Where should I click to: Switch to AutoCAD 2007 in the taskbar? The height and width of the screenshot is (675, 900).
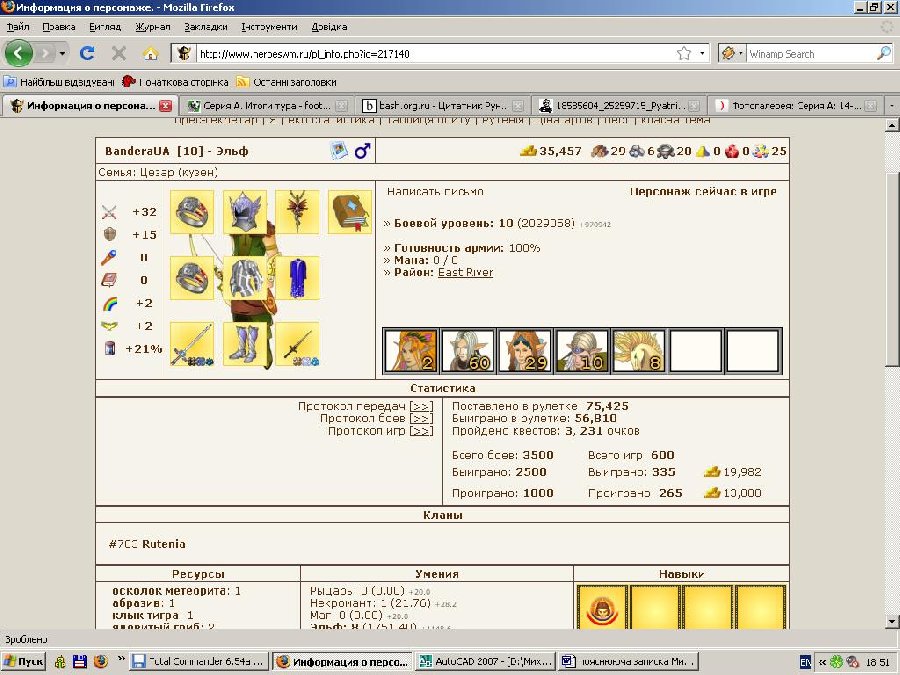486,662
